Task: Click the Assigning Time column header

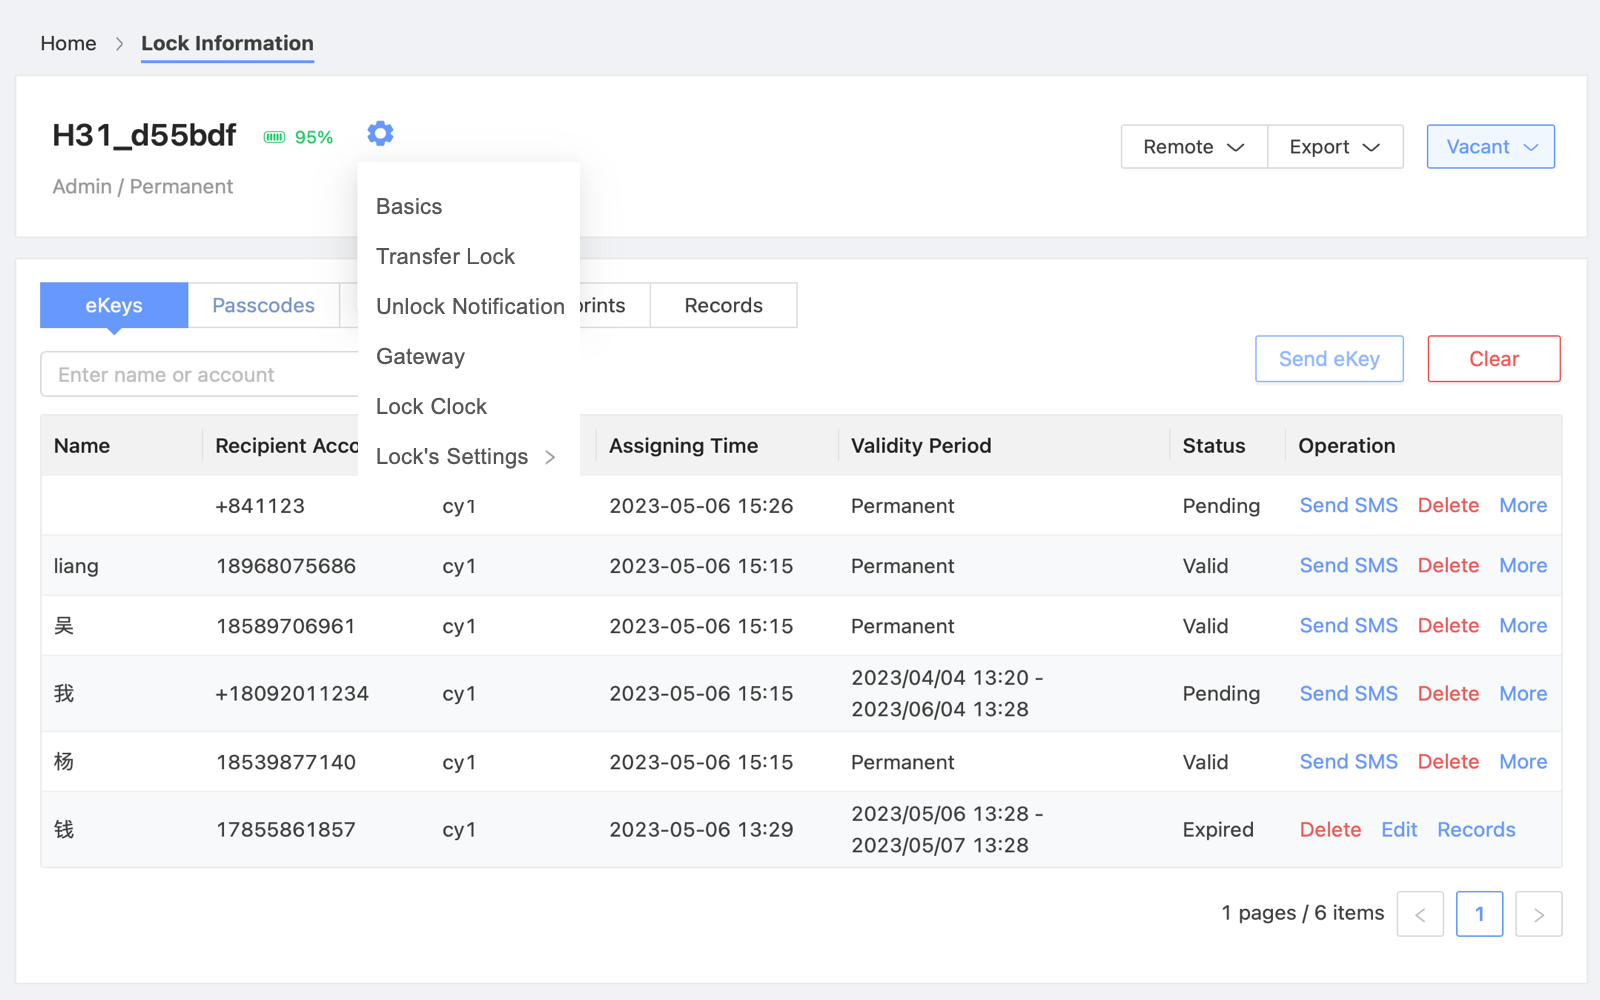Action: (x=684, y=446)
